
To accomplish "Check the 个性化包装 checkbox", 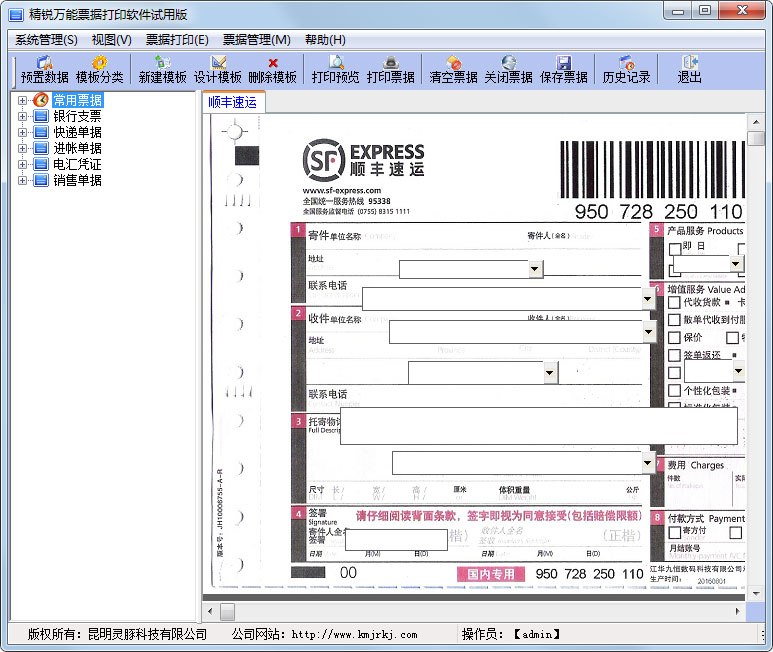I will 674,390.
